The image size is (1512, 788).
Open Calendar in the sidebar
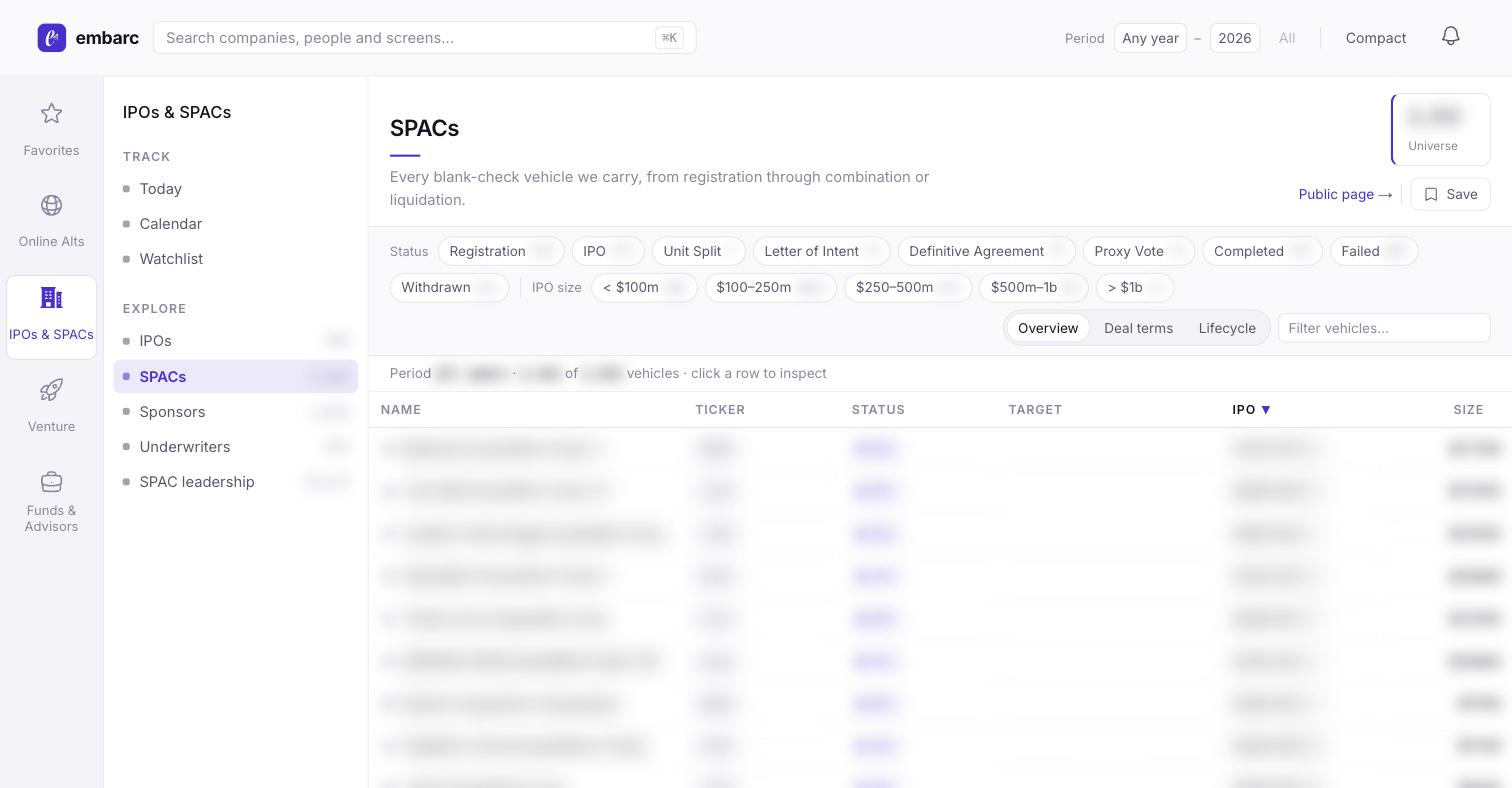(235, 224)
